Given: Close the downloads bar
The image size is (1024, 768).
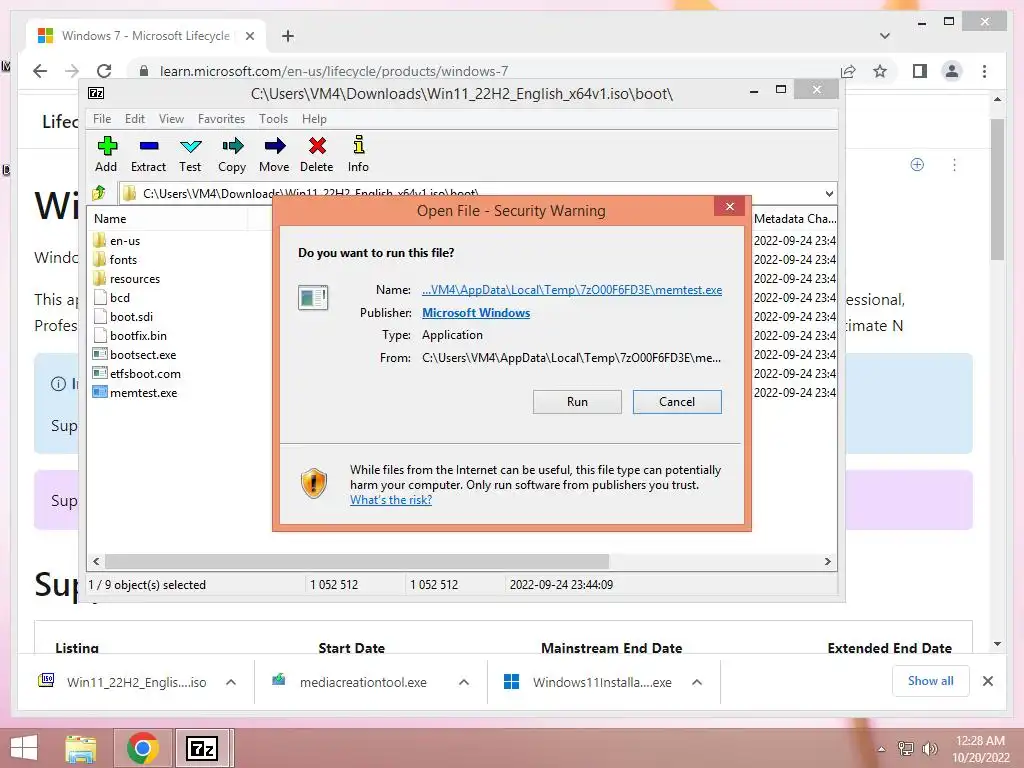Looking at the screenshot, I should coord(988,681).
